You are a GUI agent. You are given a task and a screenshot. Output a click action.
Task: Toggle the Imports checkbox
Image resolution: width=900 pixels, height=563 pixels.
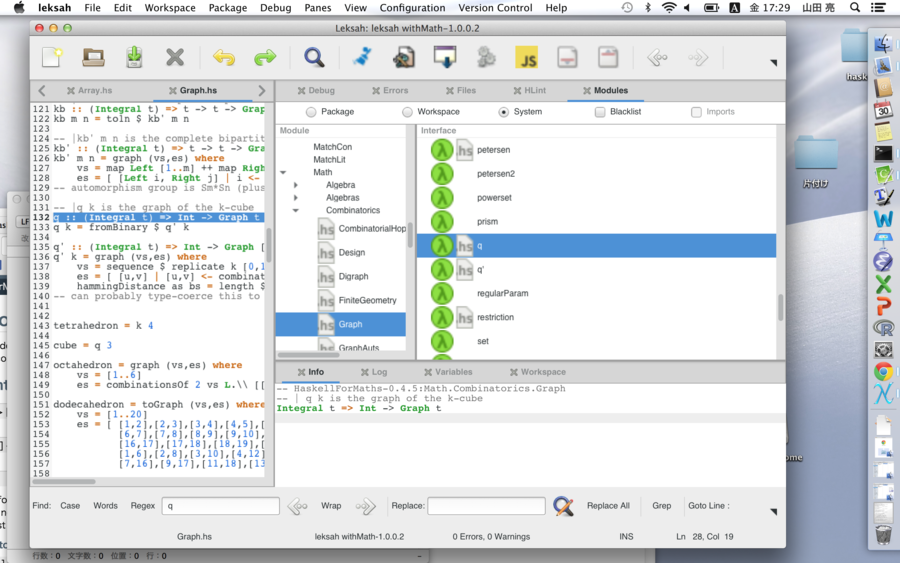tap(696, 112)
